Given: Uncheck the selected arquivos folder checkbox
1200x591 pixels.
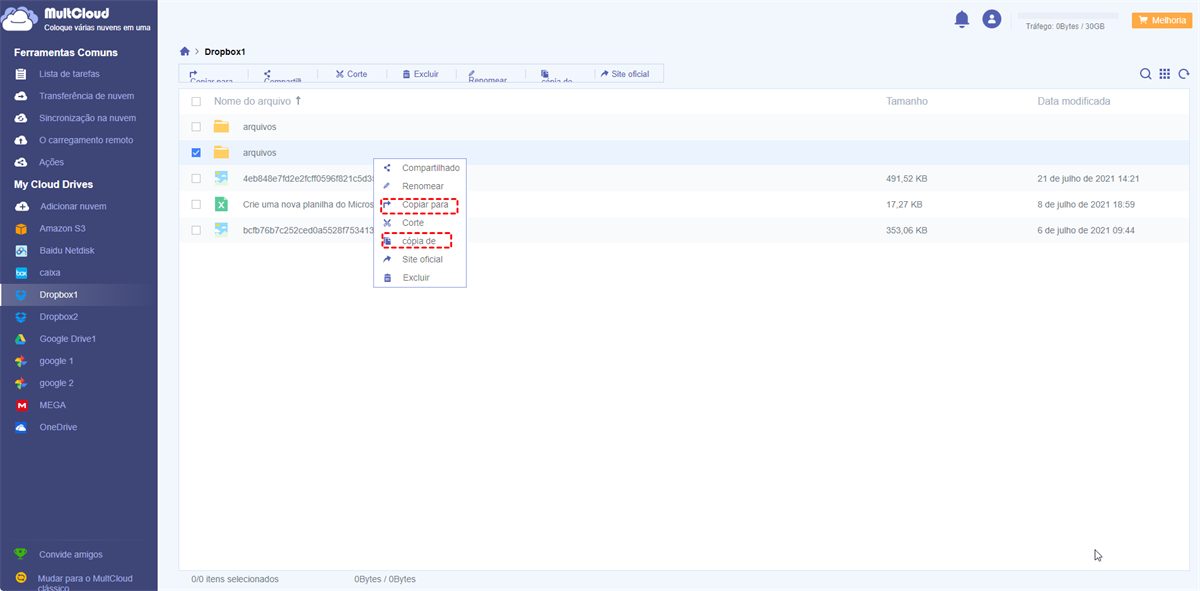Looking at the screenshot, I should (x=196, y=153).
